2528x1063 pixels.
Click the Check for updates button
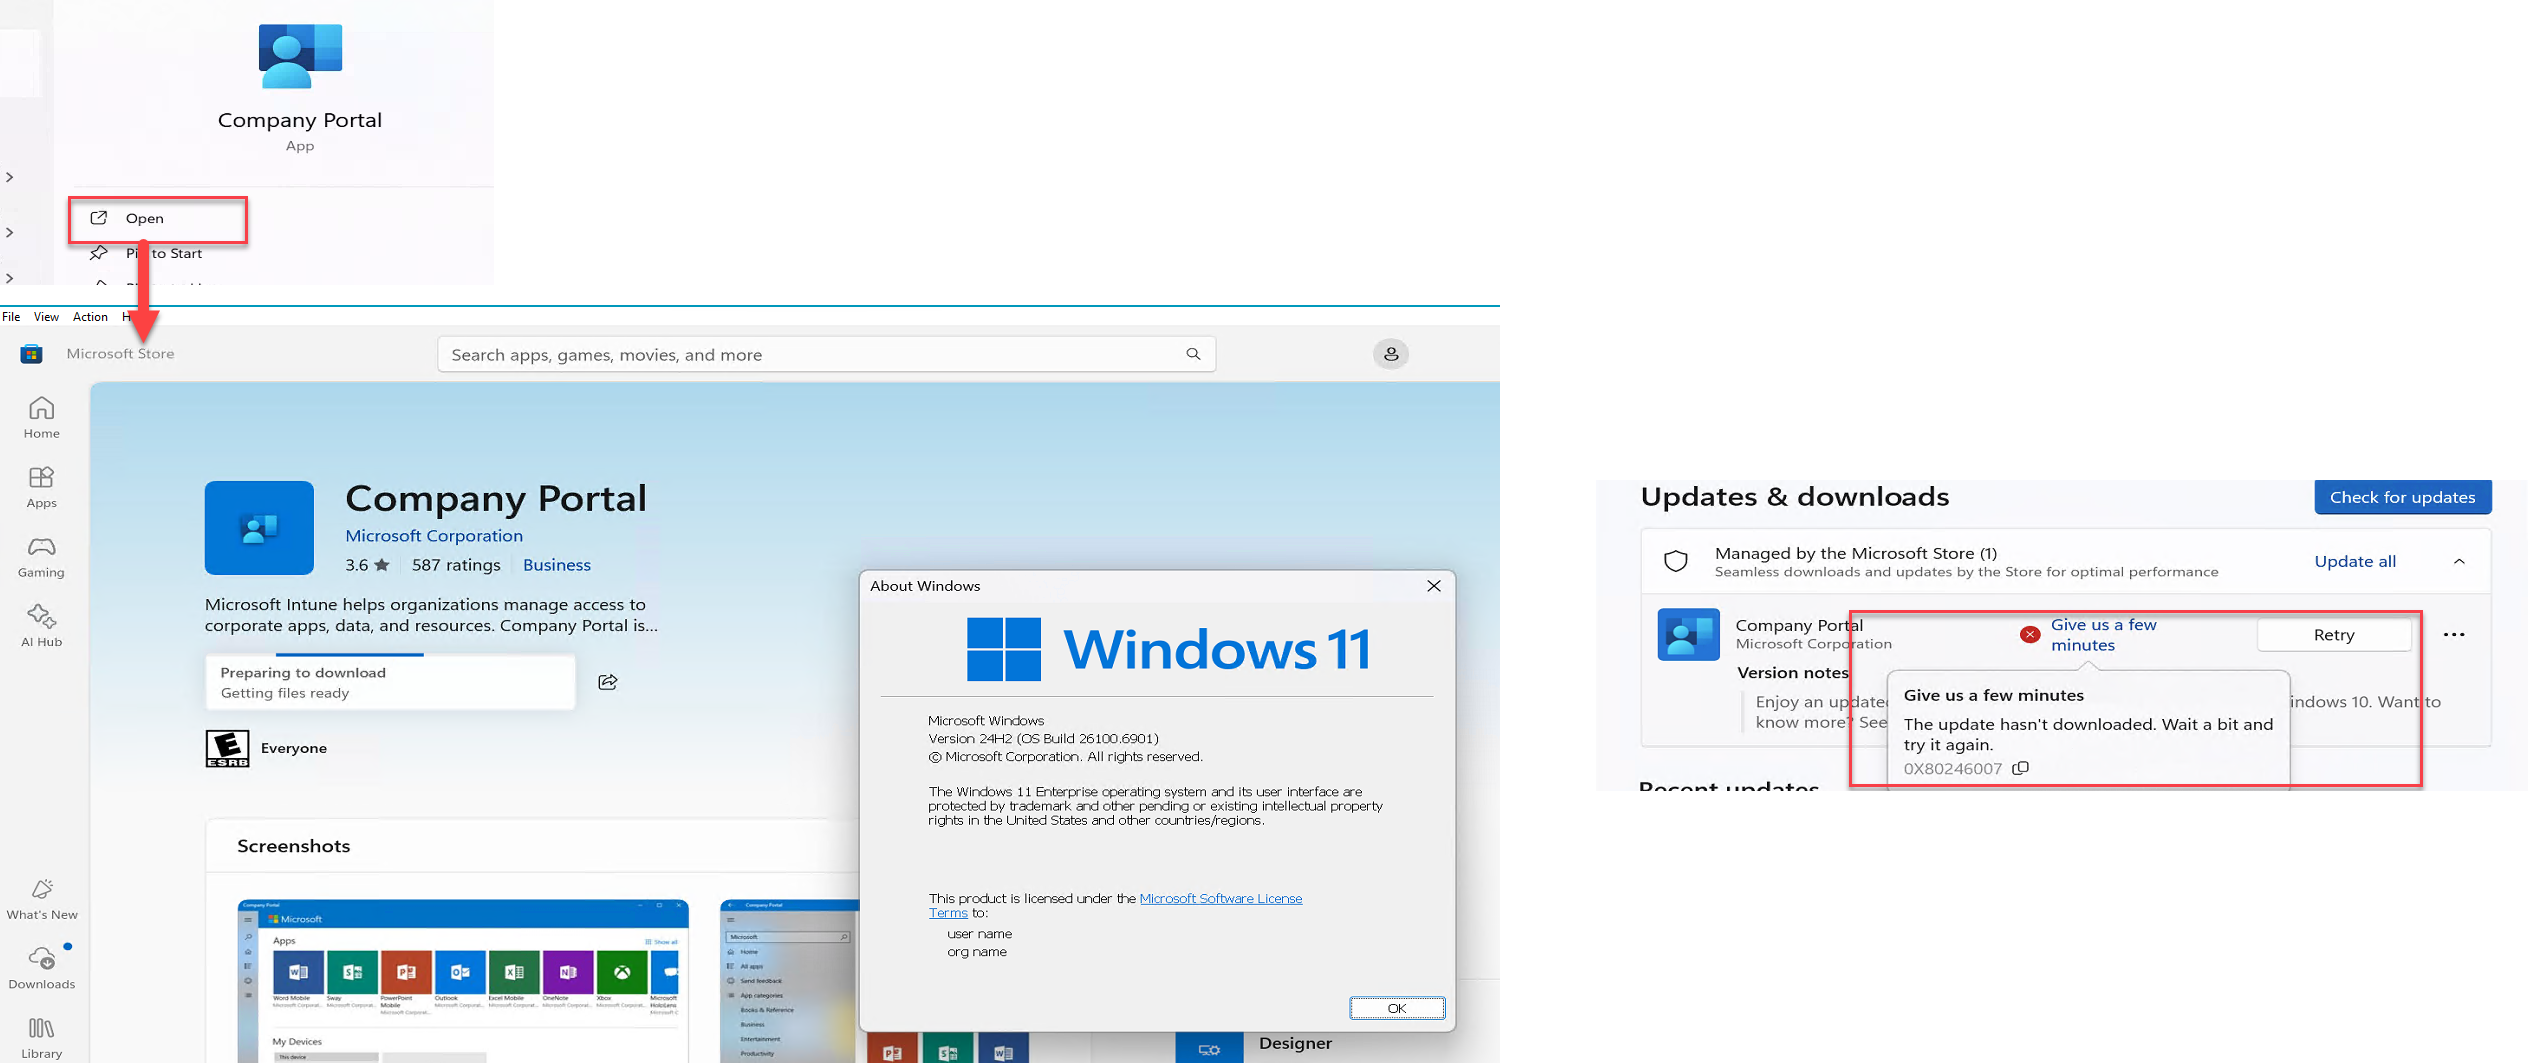[2402, 497]
